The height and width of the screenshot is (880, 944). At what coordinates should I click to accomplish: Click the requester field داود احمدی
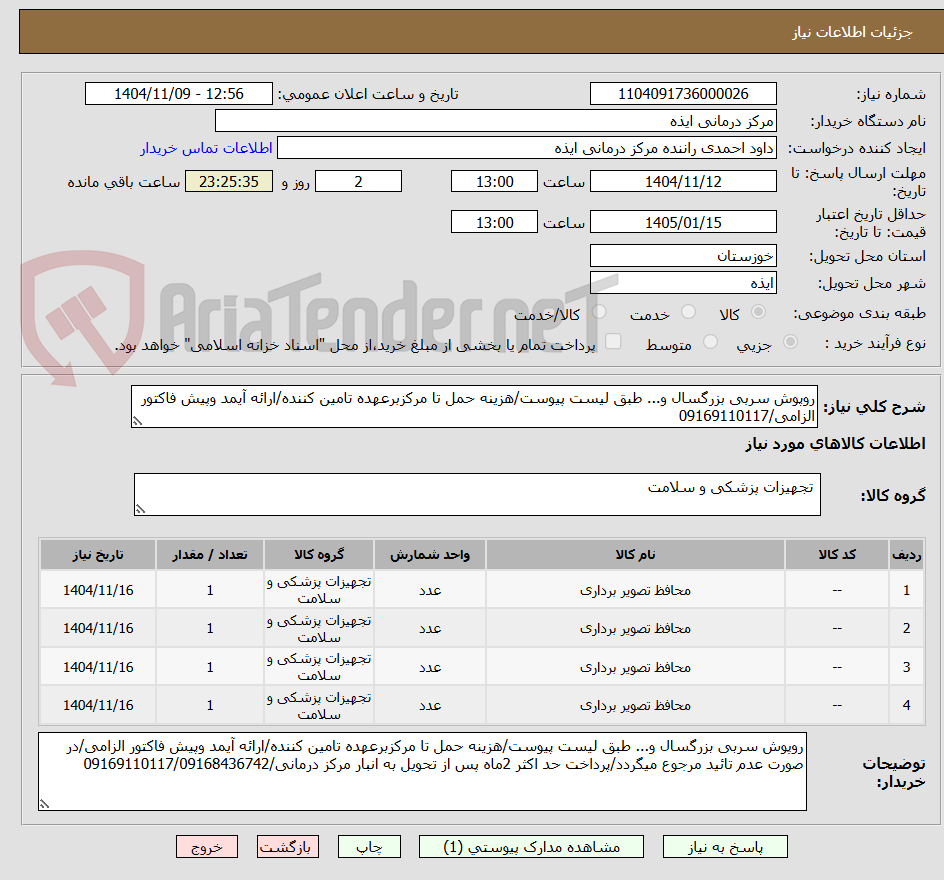pos(527,148)
